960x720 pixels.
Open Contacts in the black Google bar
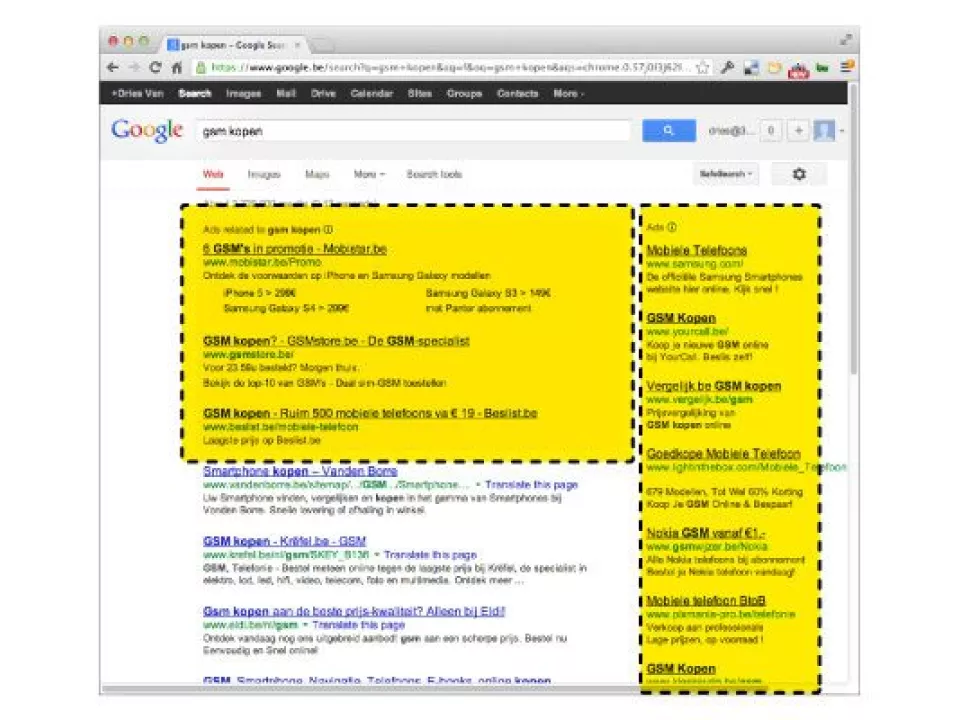(517, 94)
